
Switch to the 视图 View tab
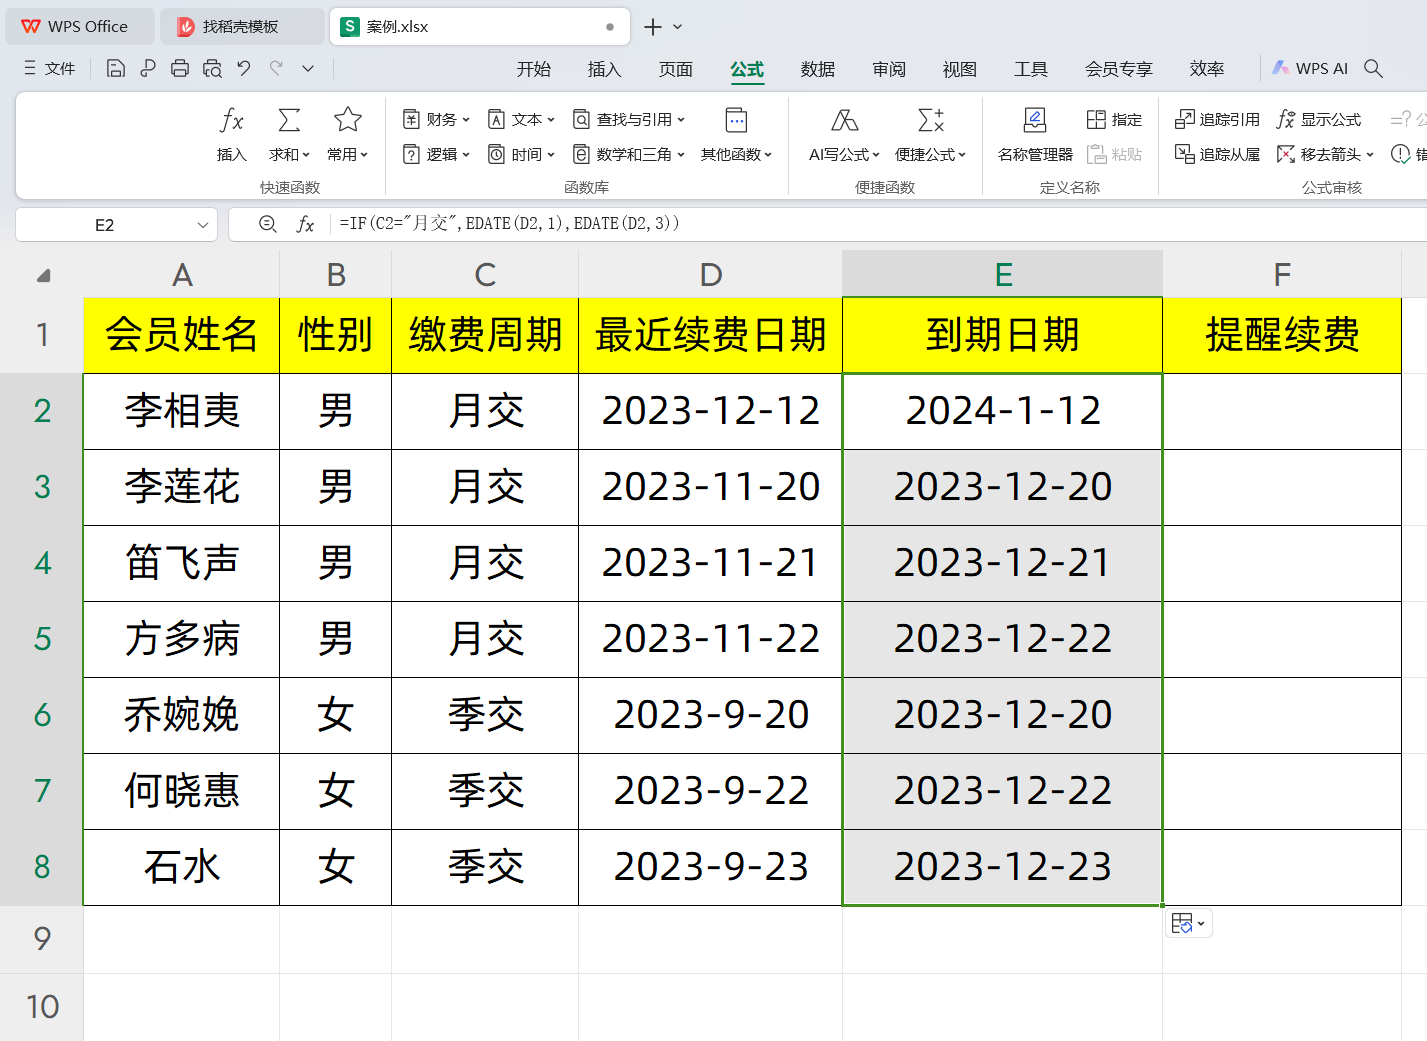point(960,69)
